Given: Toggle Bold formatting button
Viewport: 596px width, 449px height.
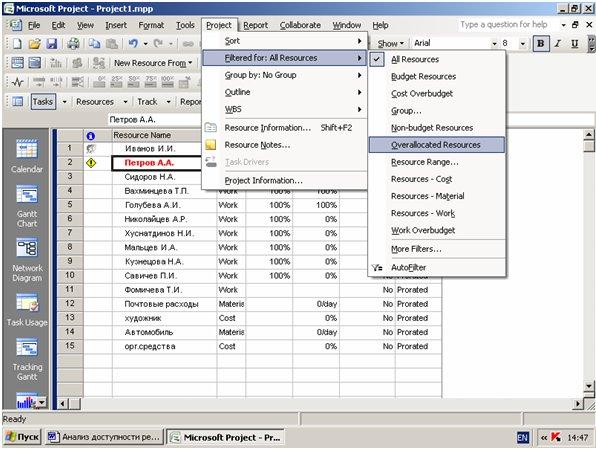Looking at the screenshot, I should point(540,43).
